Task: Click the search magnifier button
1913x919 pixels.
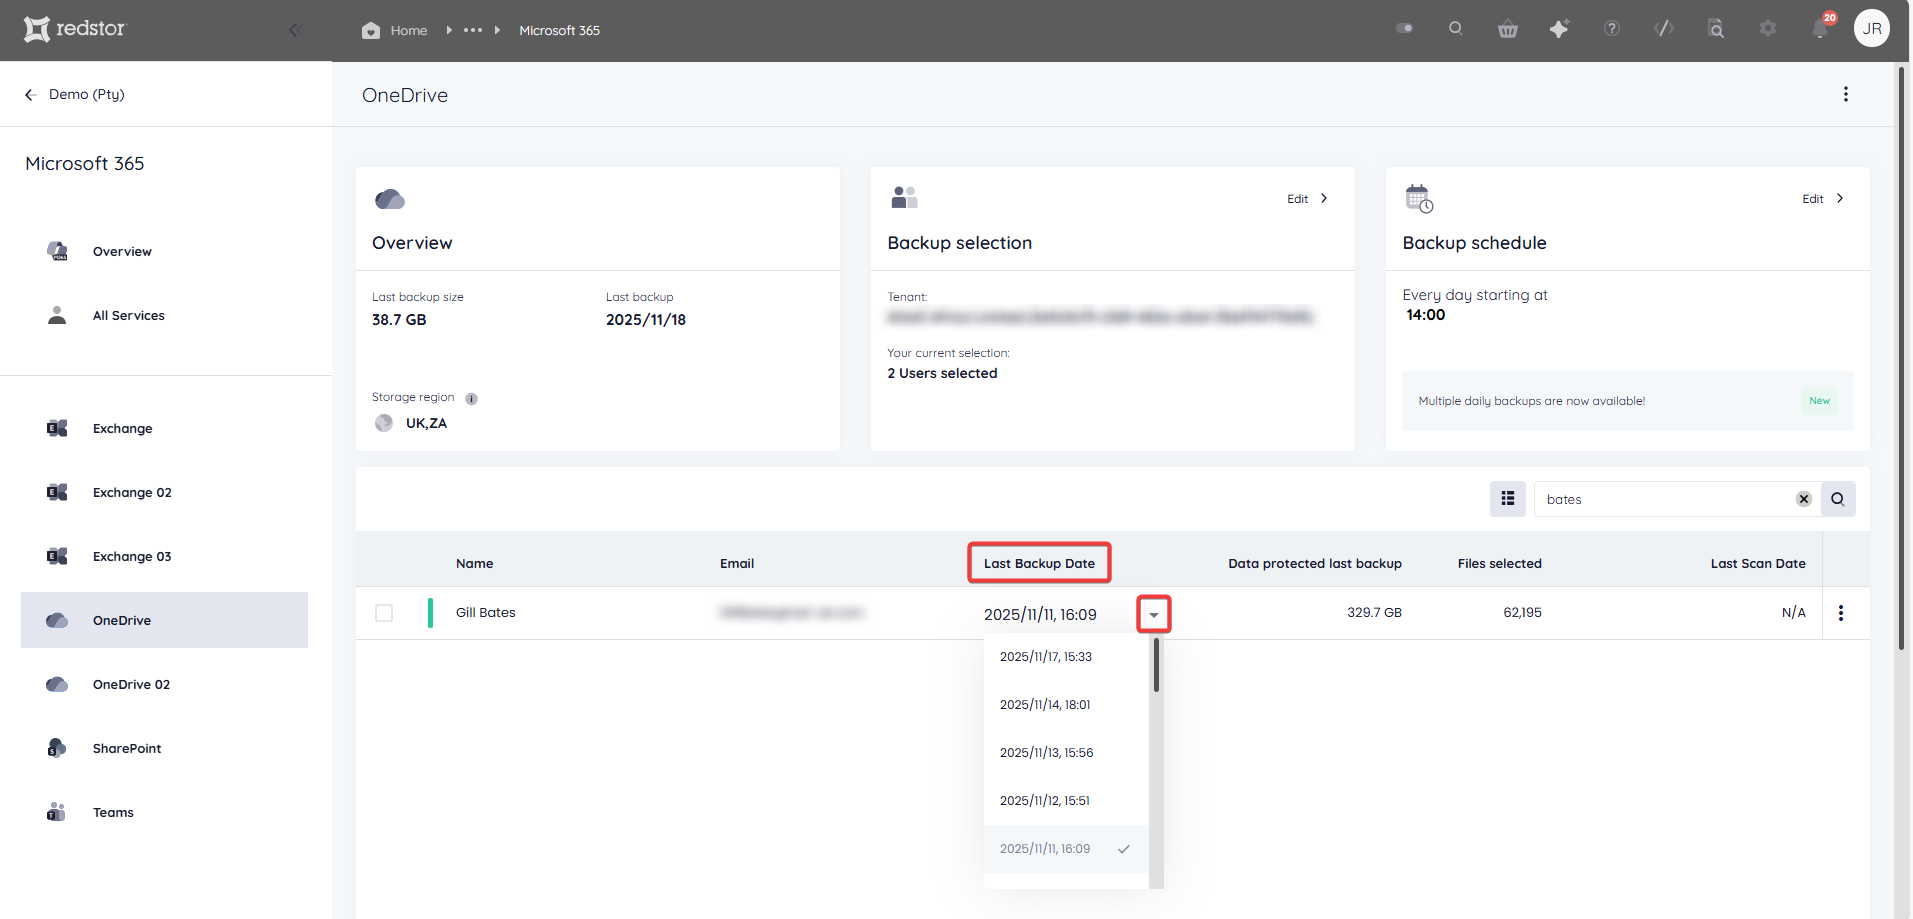Action: pyautogui.click(x=1838, y=499)
